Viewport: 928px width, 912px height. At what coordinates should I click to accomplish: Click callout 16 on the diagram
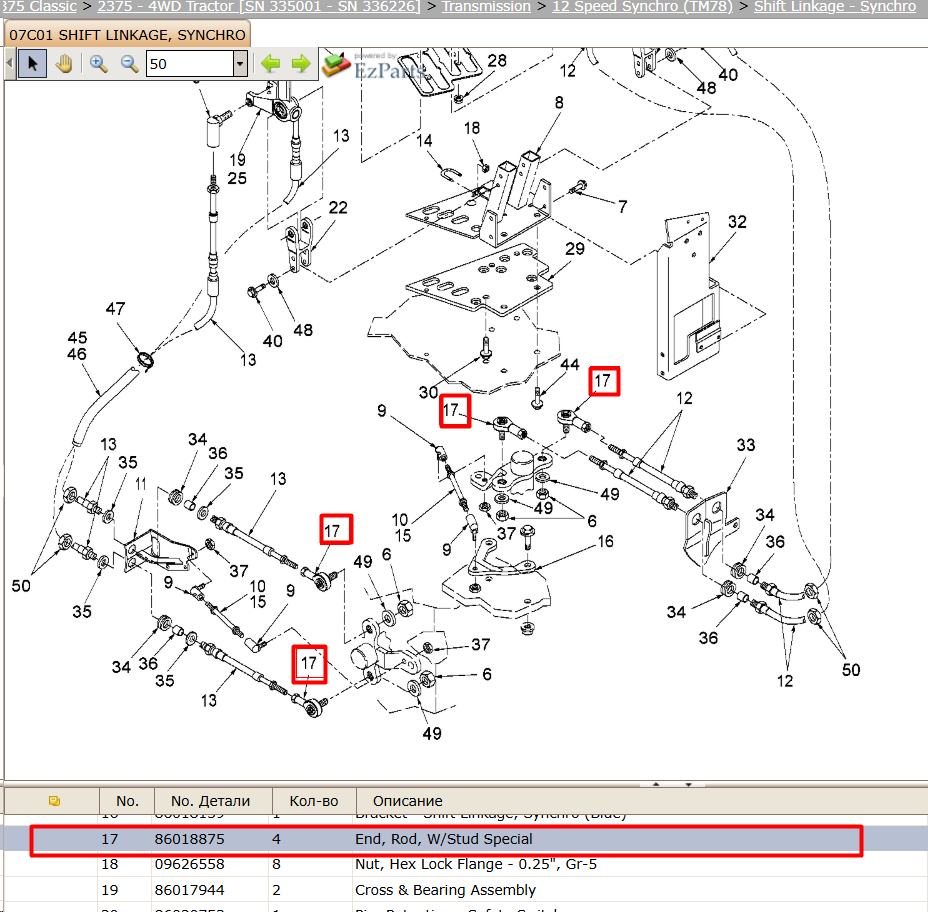[605, 542]
